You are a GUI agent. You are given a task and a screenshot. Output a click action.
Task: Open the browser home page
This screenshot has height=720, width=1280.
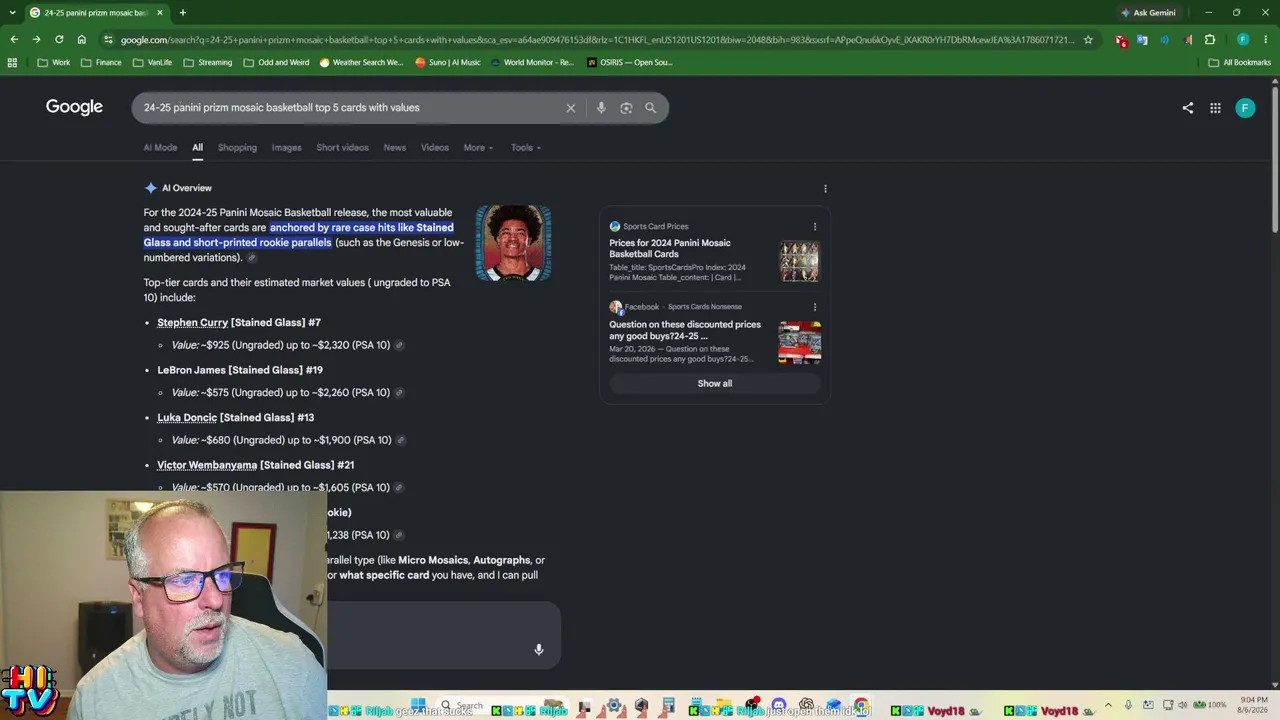pos(82,40)
